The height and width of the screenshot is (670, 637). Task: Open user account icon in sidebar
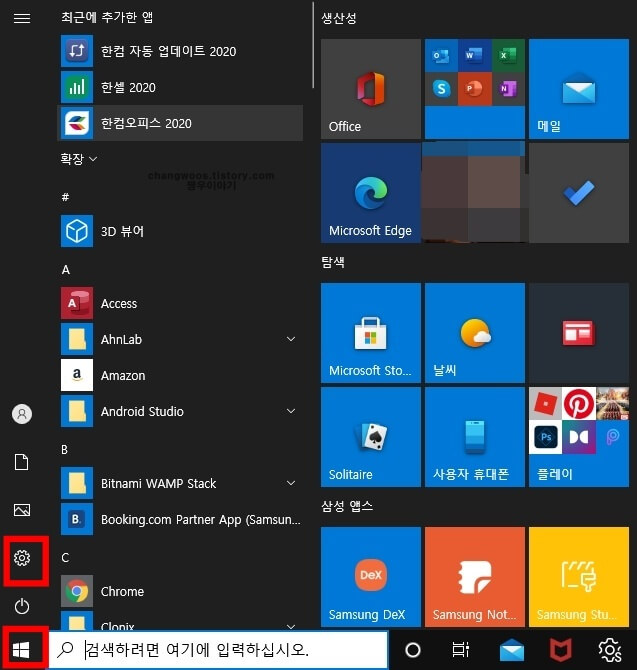[22, 414]
